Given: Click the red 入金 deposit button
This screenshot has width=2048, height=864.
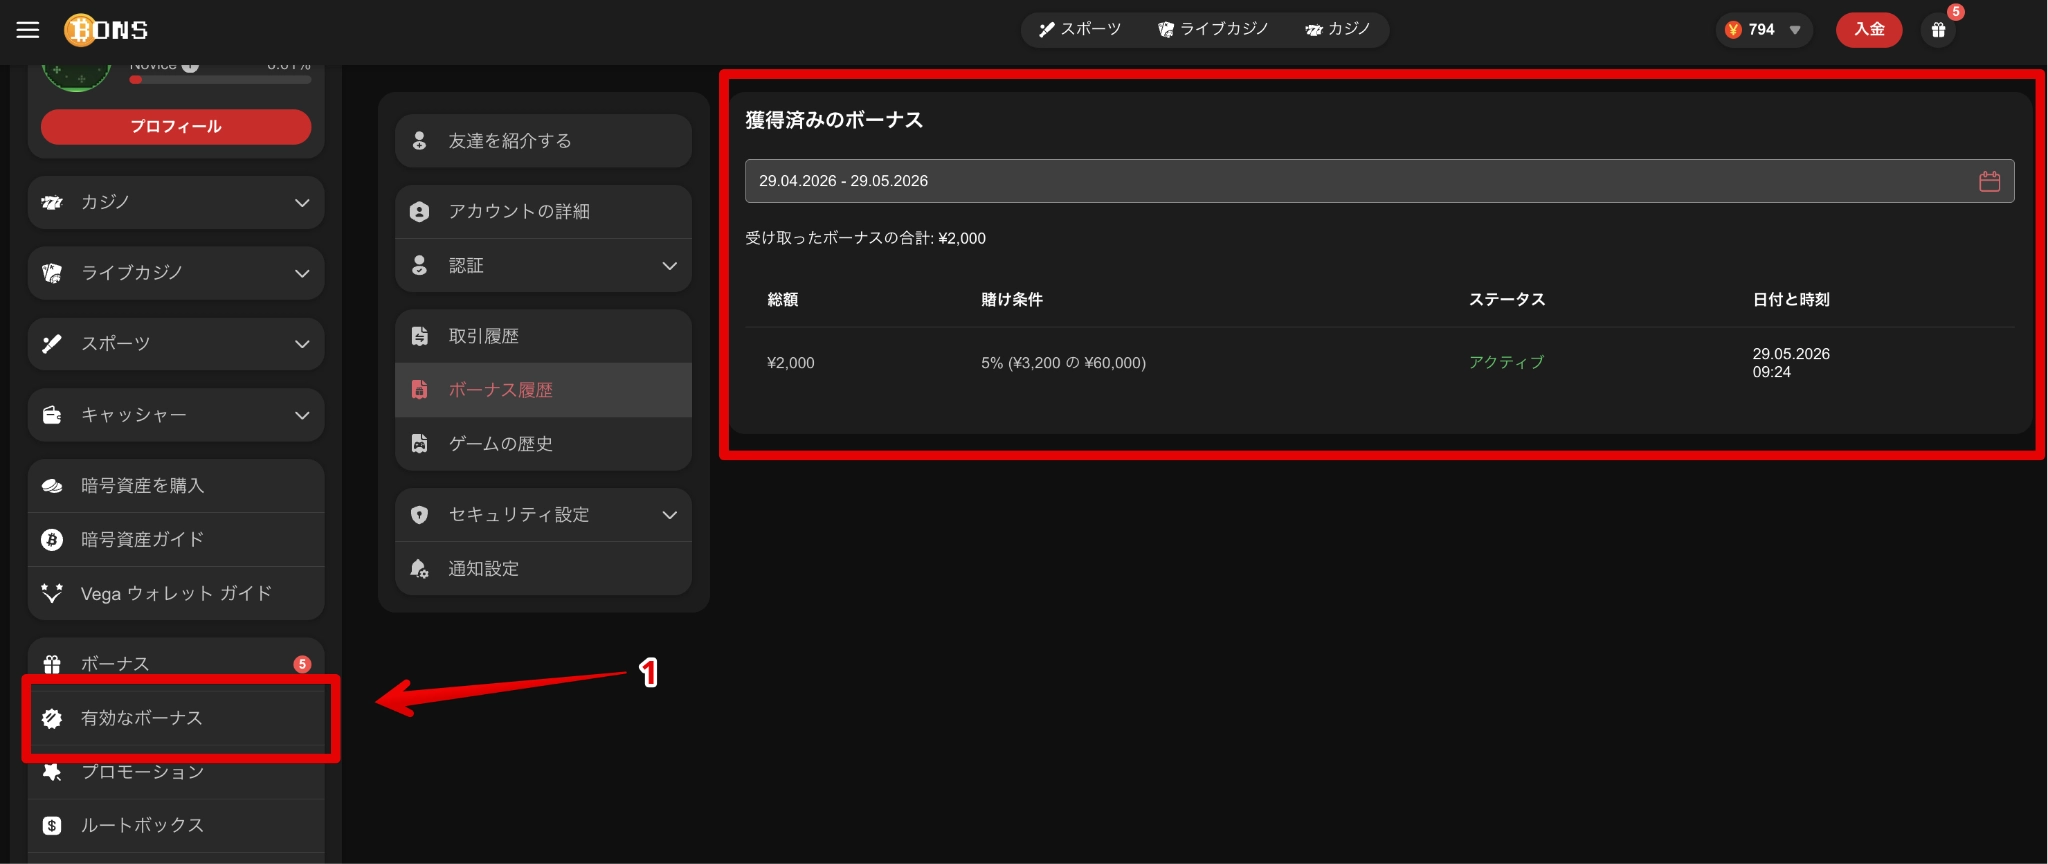Looking at the screenshot, I should [1869, 30].
